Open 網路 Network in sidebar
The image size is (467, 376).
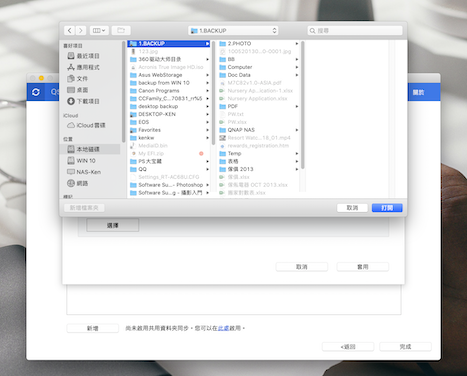pos(78,183)
